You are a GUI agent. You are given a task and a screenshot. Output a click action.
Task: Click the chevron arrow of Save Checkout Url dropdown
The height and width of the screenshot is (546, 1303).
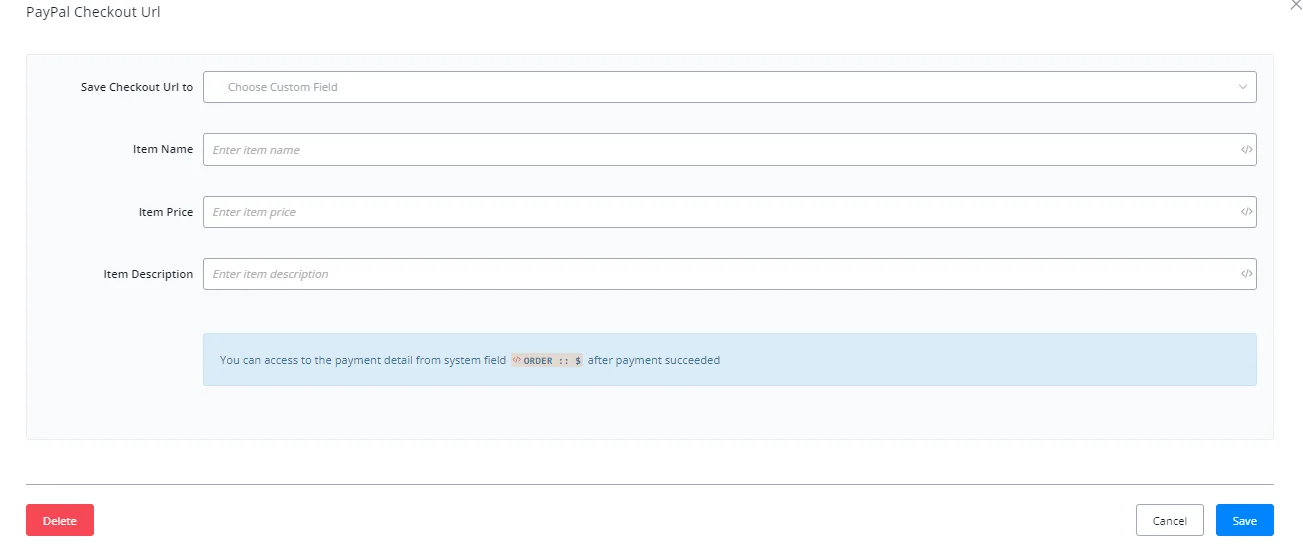(x=1243, y=87)
